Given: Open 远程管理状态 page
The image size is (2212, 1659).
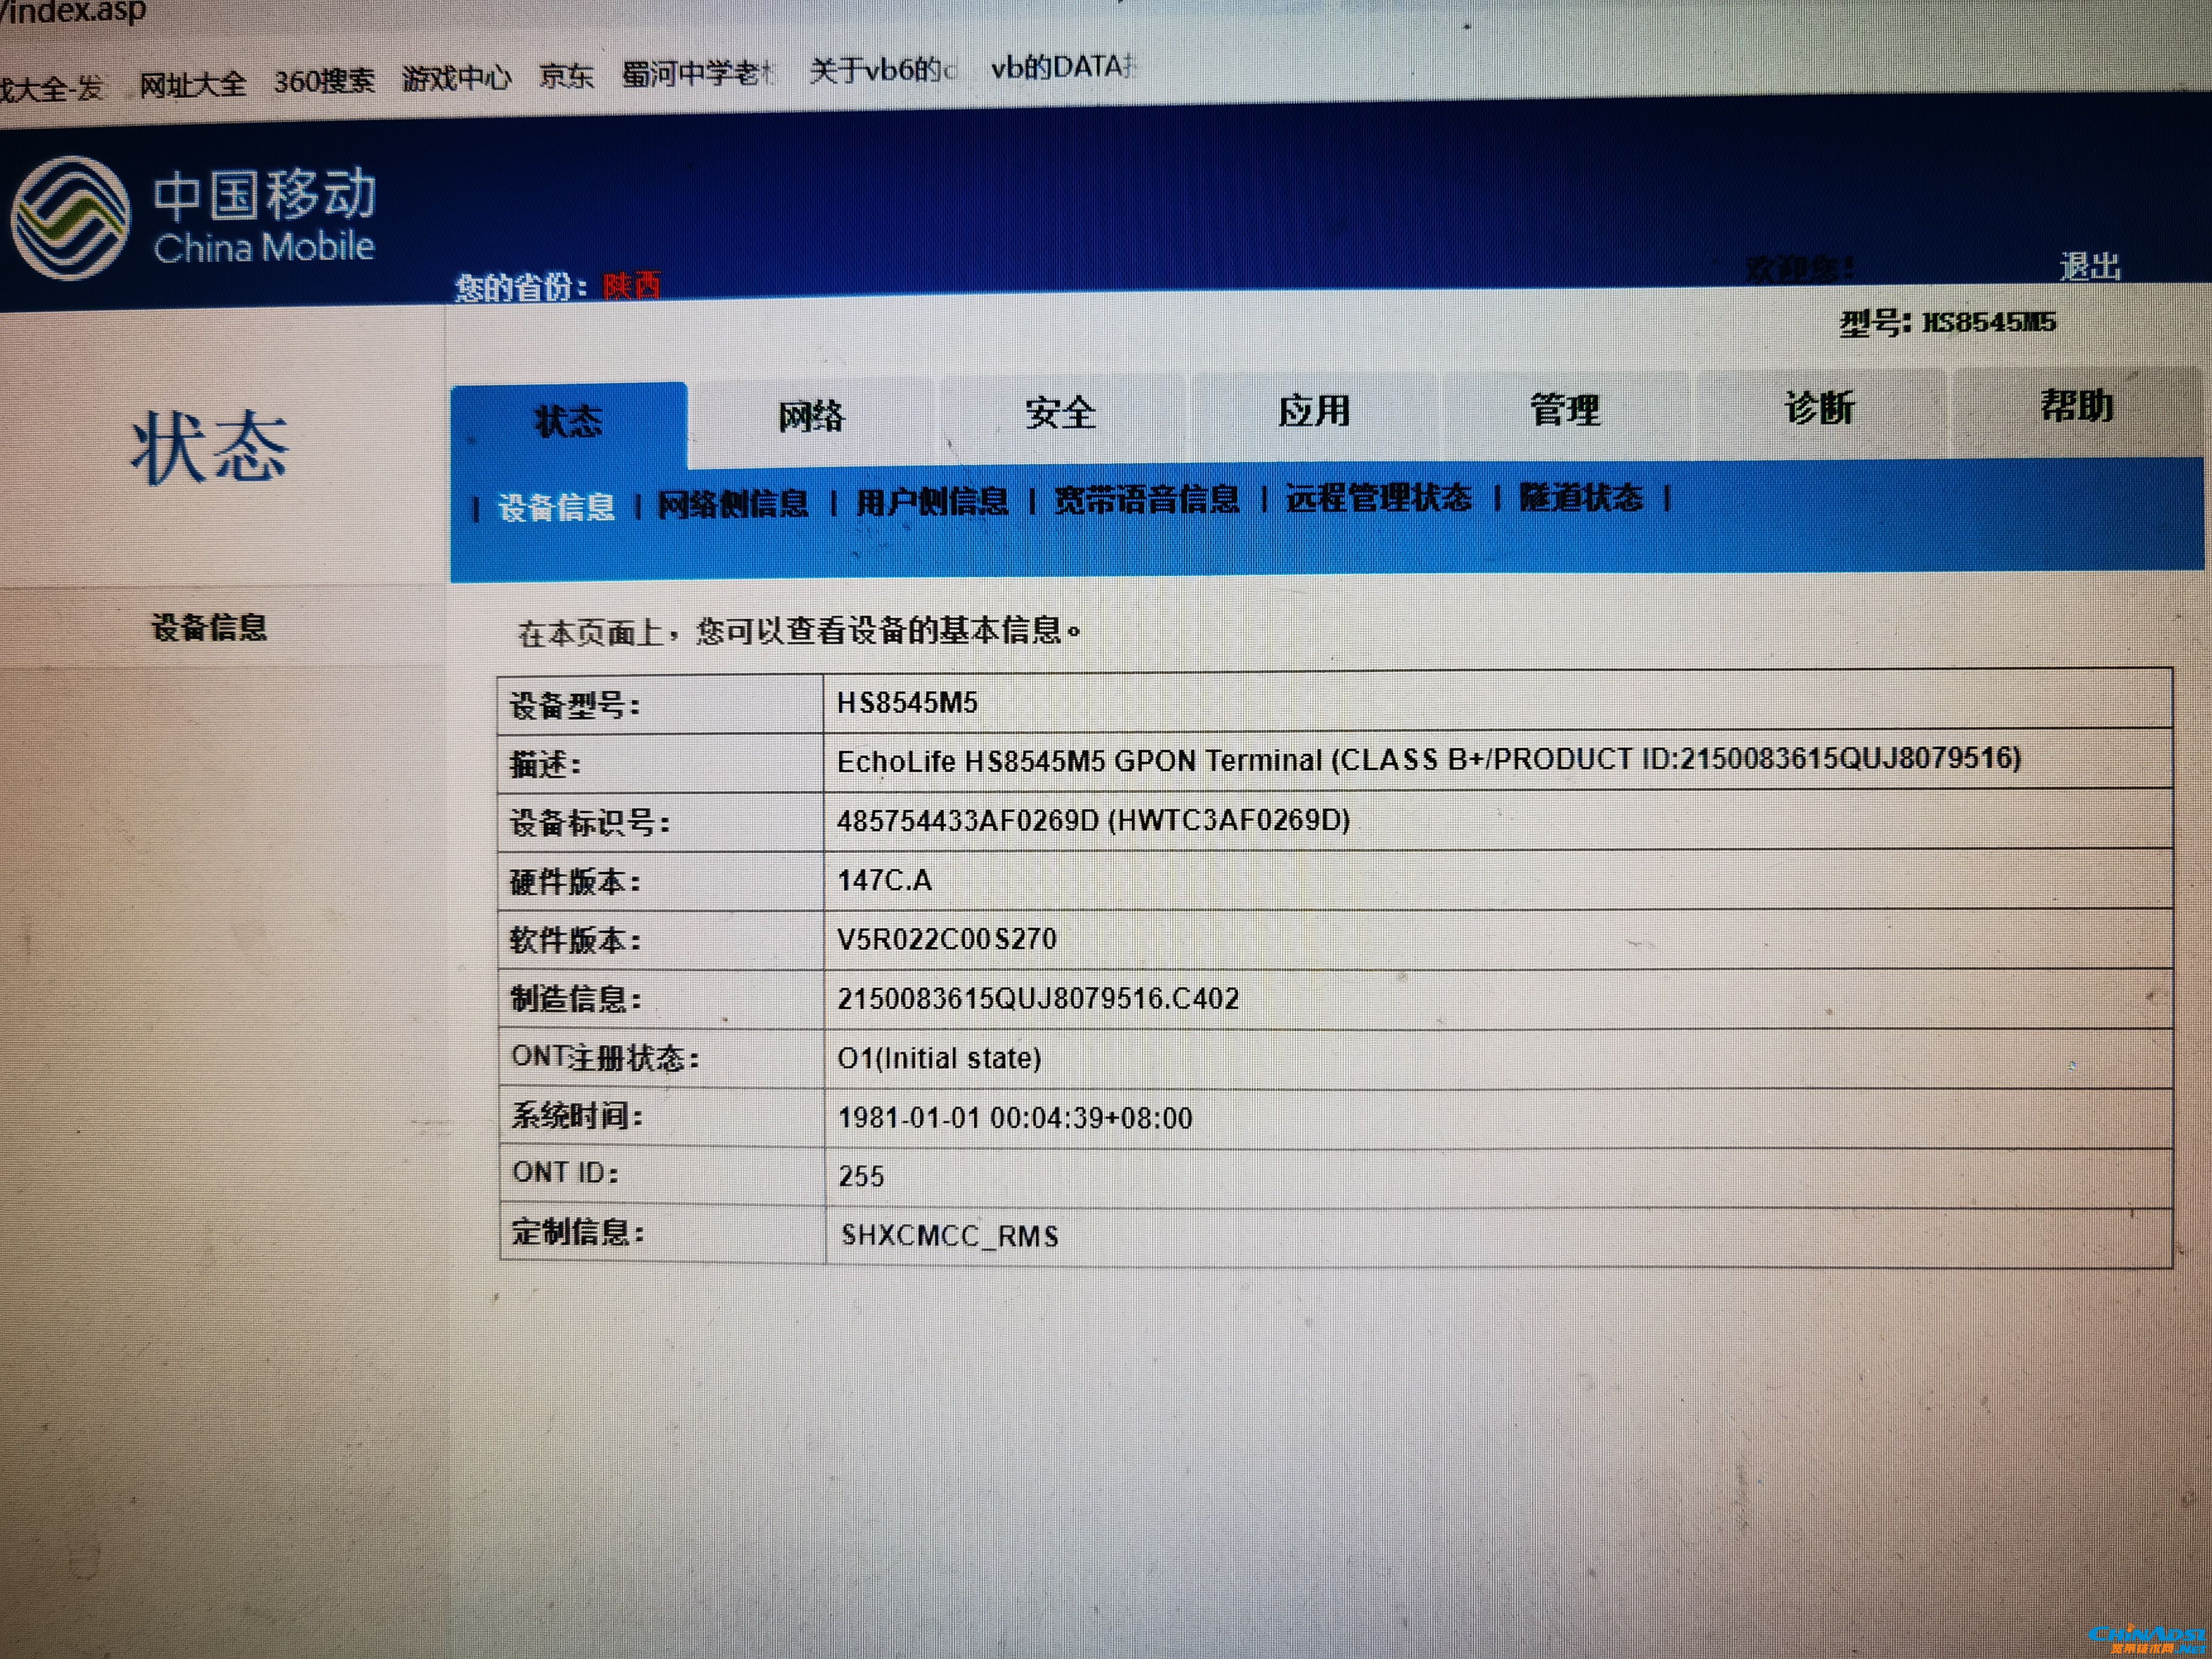Looking at the screenshot, I should point(1378,497).
